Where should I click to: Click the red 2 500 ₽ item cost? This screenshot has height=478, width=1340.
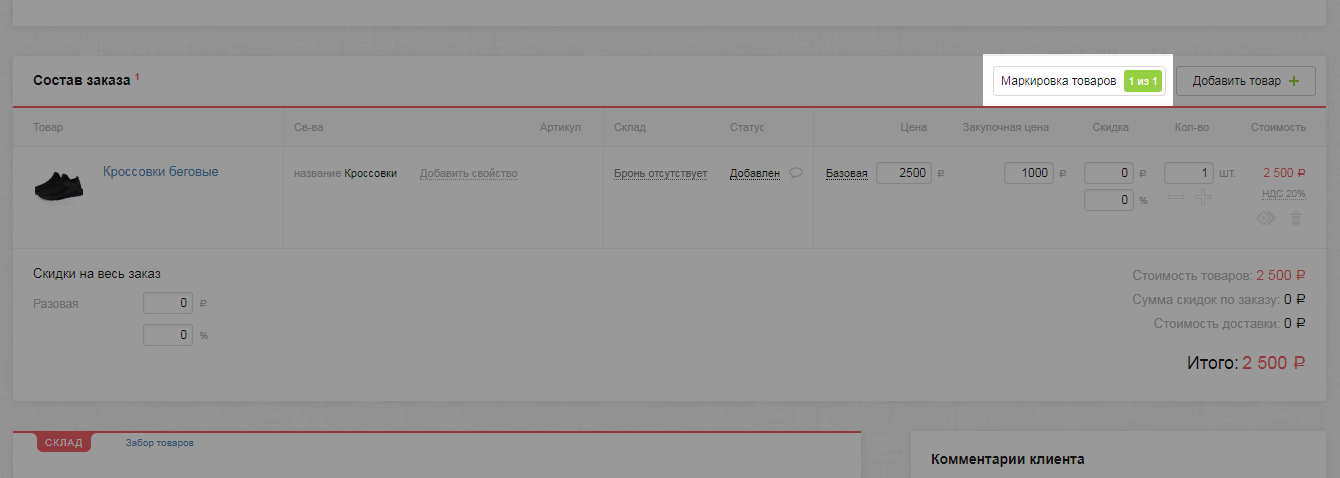click(1284, 173)
